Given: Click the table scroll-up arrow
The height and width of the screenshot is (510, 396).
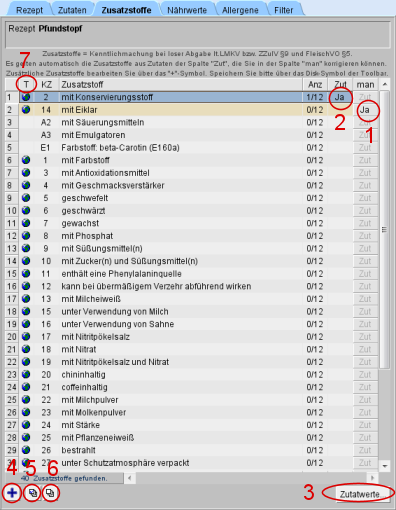Looking at the screenshot, I should (x=385, y=84).
